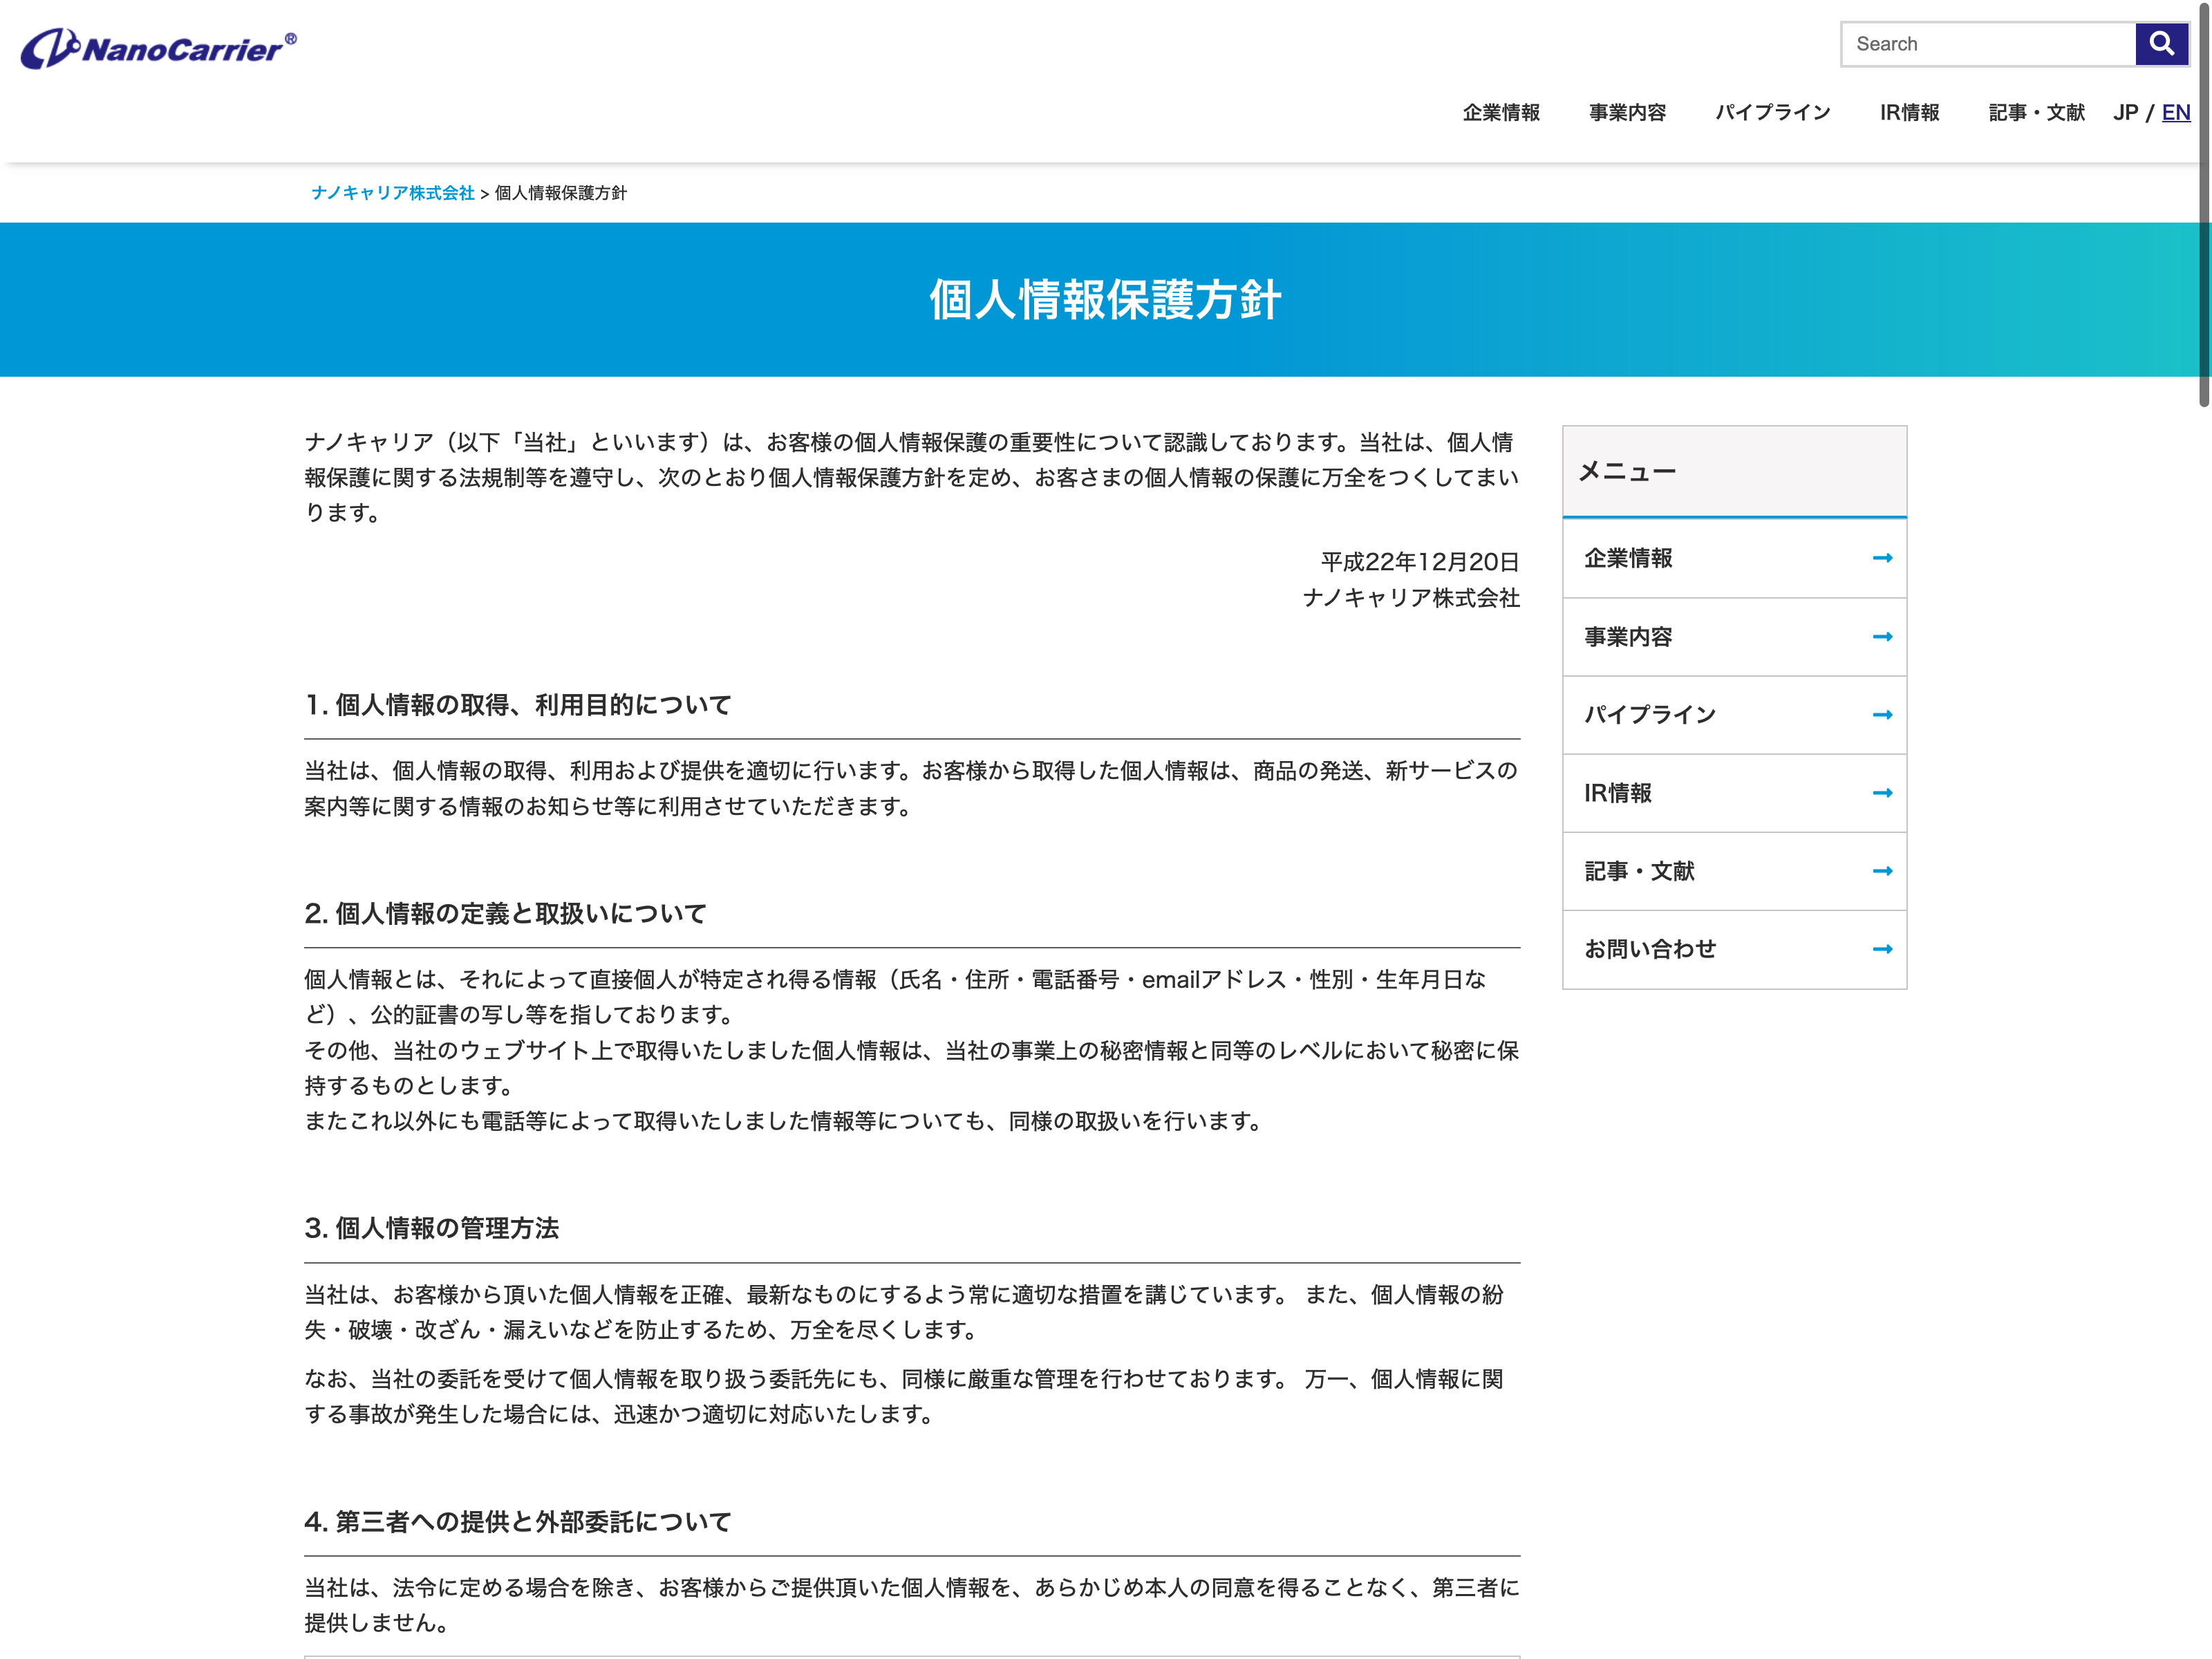Click arrow icon beside IR情報 in sidebar
The height and width of the screenshot is (1659, 2212).
pyautogui.click(x=1882, y=793)
